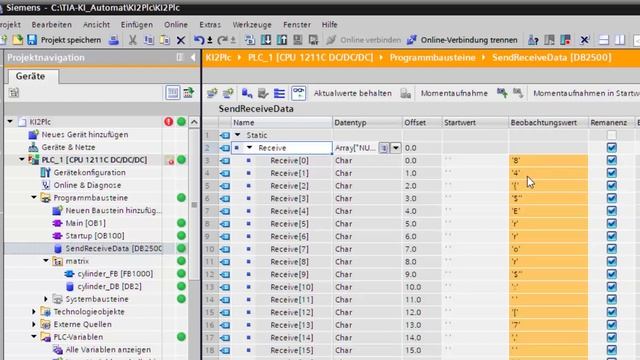
Task: Open the Receive datatype dropdown arrow
Action: point(396,148)
